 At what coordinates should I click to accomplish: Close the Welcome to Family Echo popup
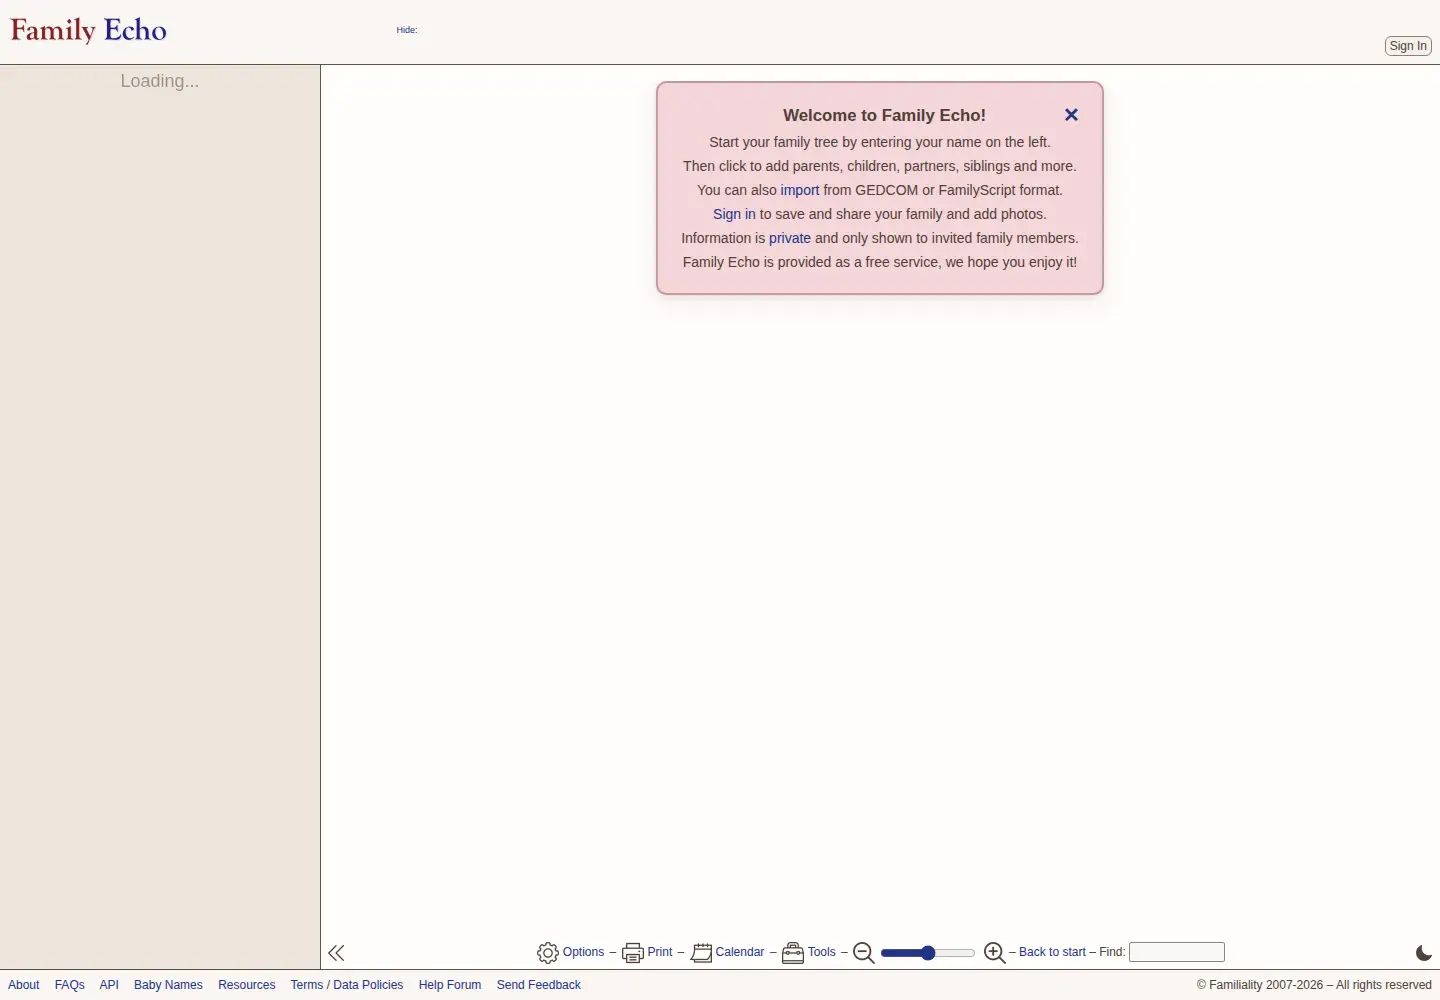point(1071,115)
